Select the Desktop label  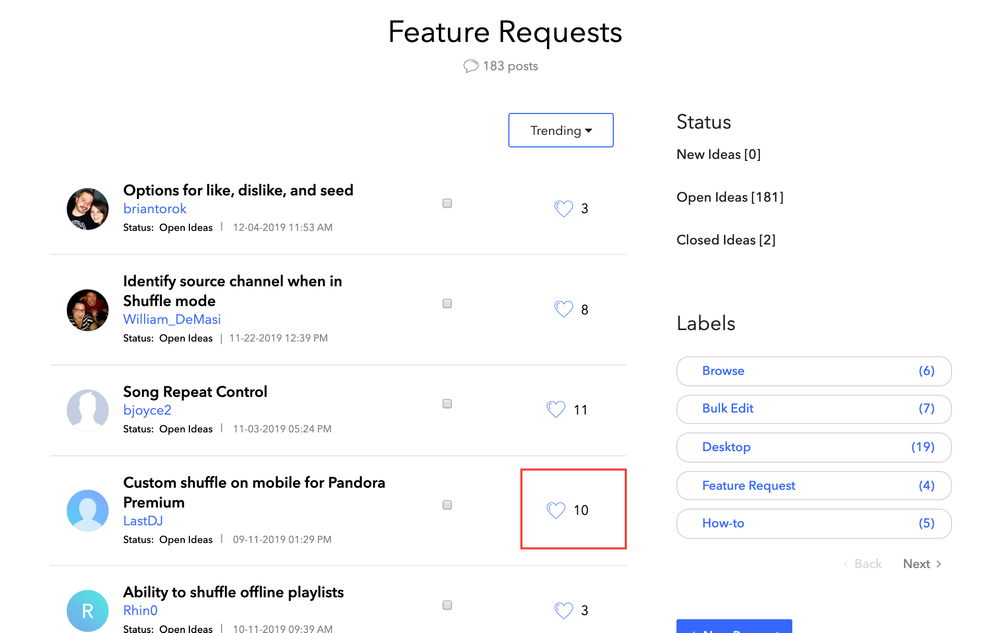[813, 447]
